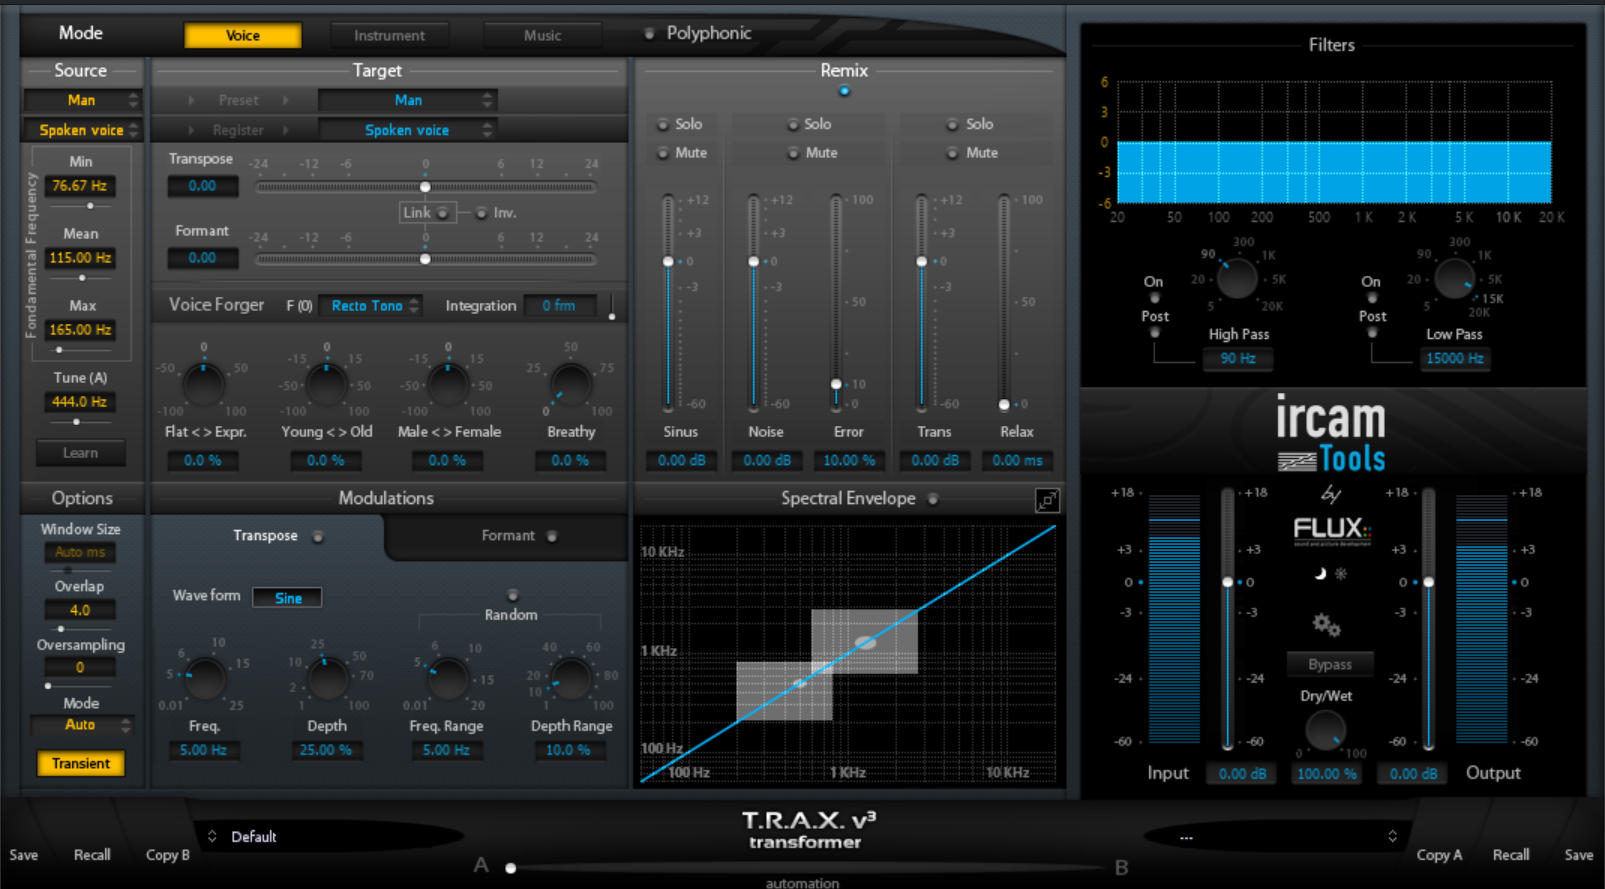1605x889 pixels.
Task: Open the Recto Tono F(0) dropdown
Action: coord(370,306)
